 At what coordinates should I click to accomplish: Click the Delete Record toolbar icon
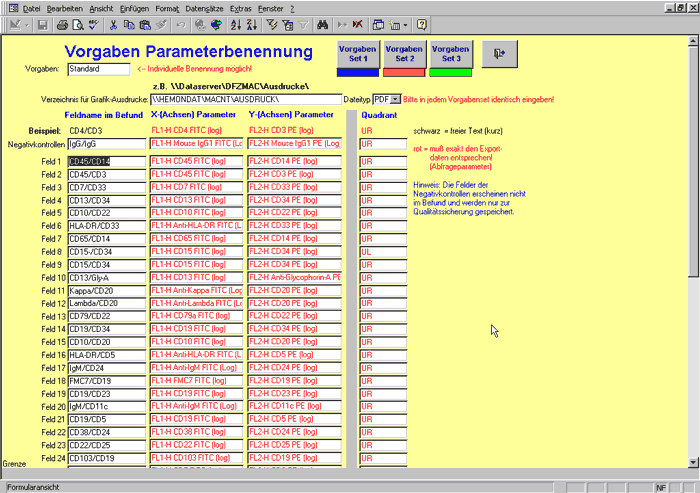click(358, 25)
